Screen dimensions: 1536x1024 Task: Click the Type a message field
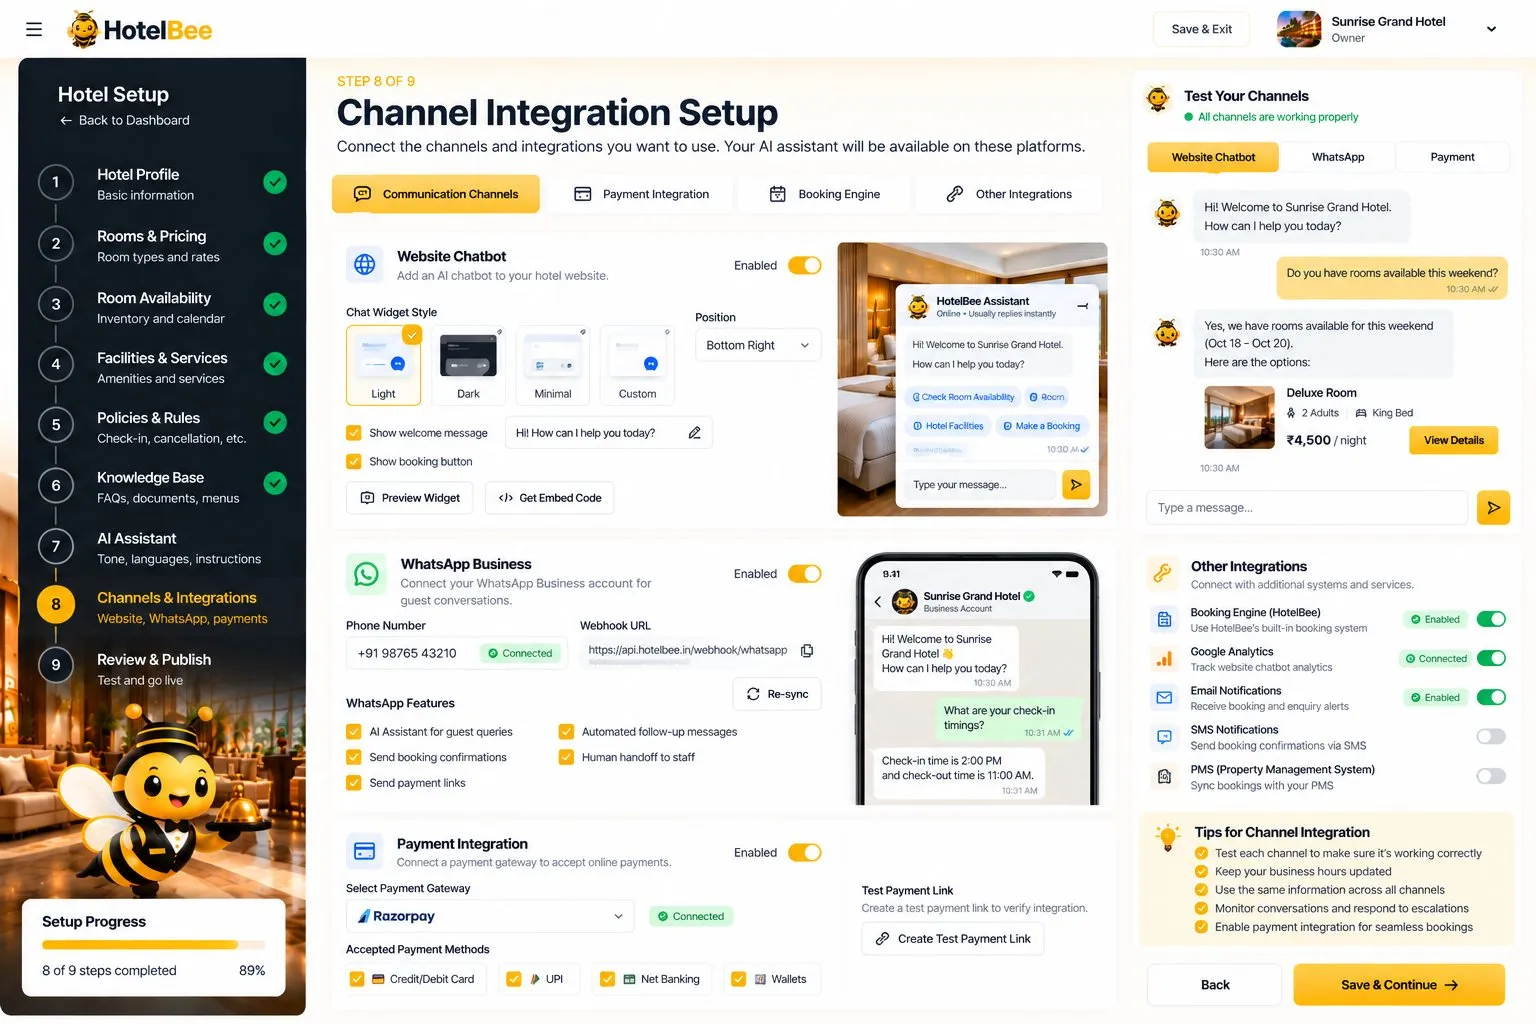click(1307, 508)
